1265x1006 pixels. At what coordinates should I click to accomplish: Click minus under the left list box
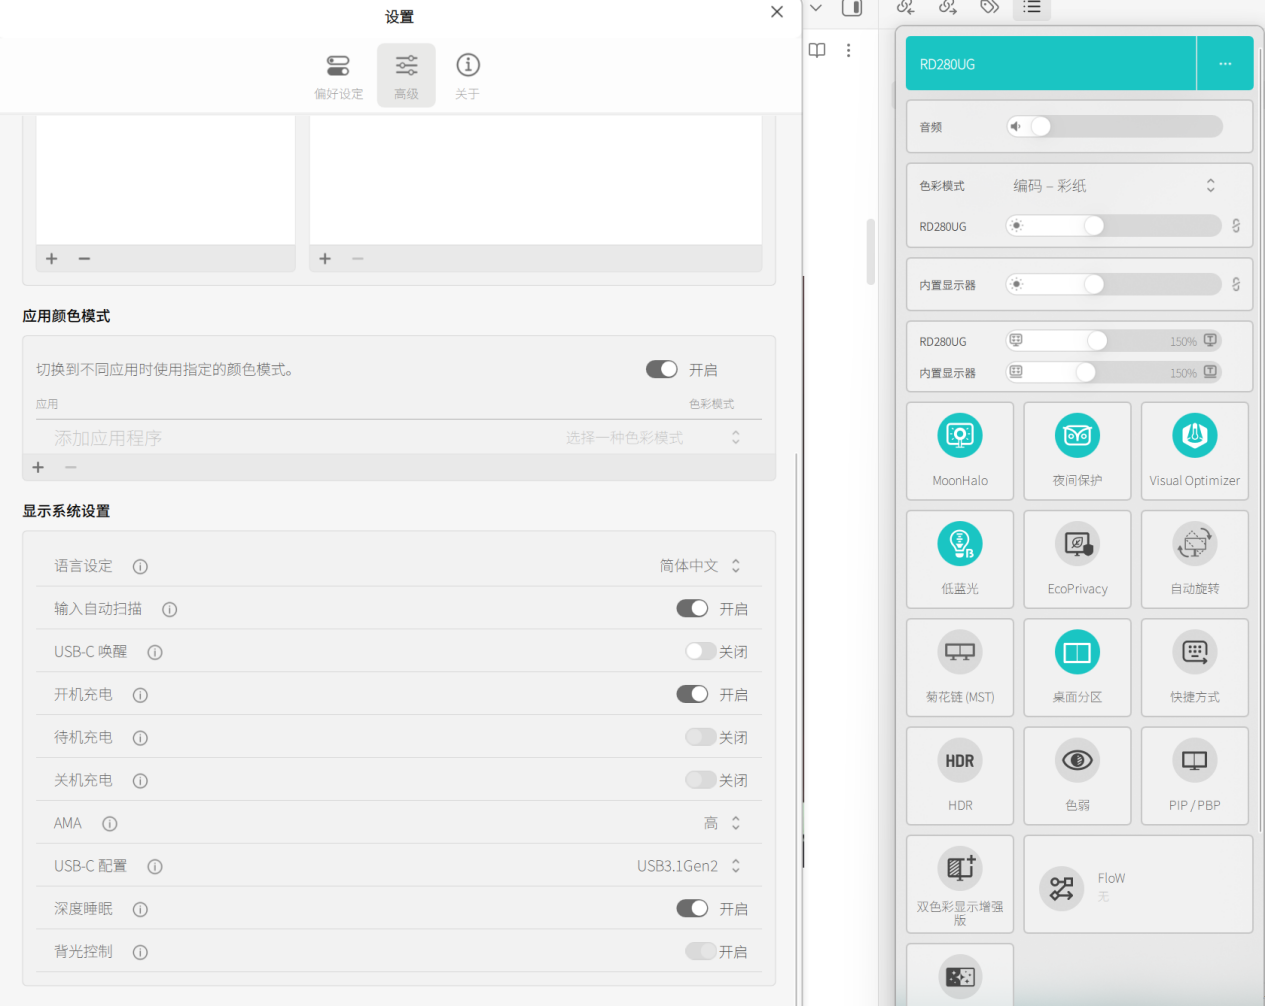(84, 258)
